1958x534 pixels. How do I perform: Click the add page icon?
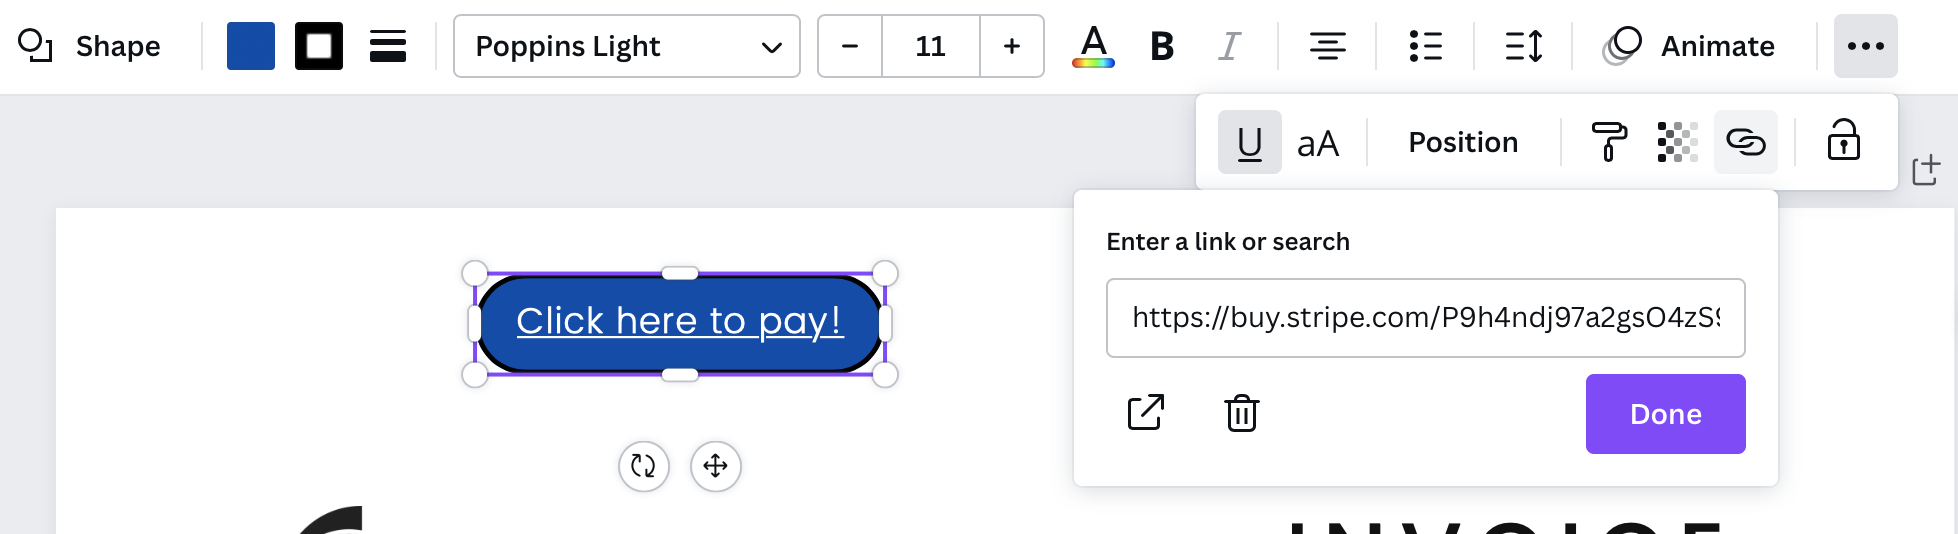1926,170
